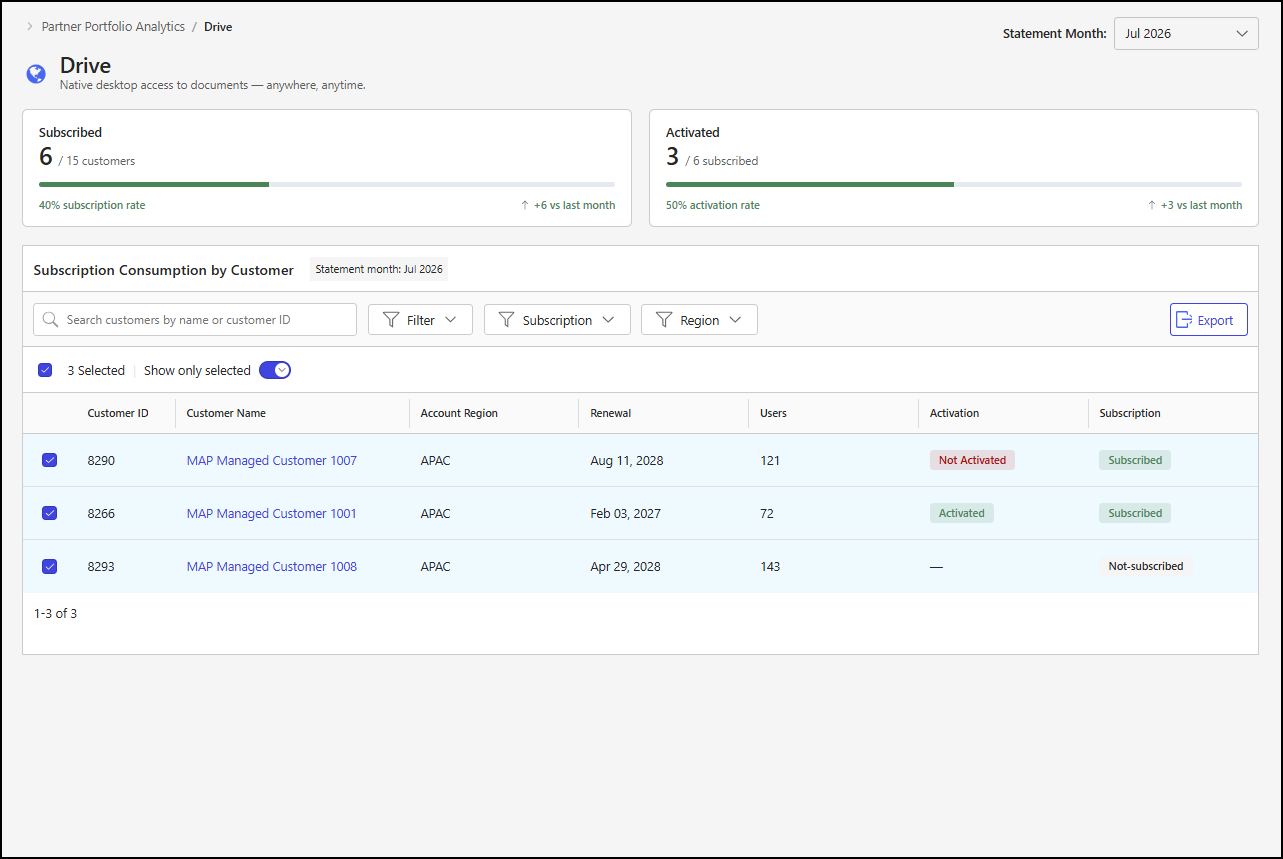The height and width of the screenshot is (859, 1283).
Task: Sort by Customer Name column header
Action: click(x=226, y=413)
